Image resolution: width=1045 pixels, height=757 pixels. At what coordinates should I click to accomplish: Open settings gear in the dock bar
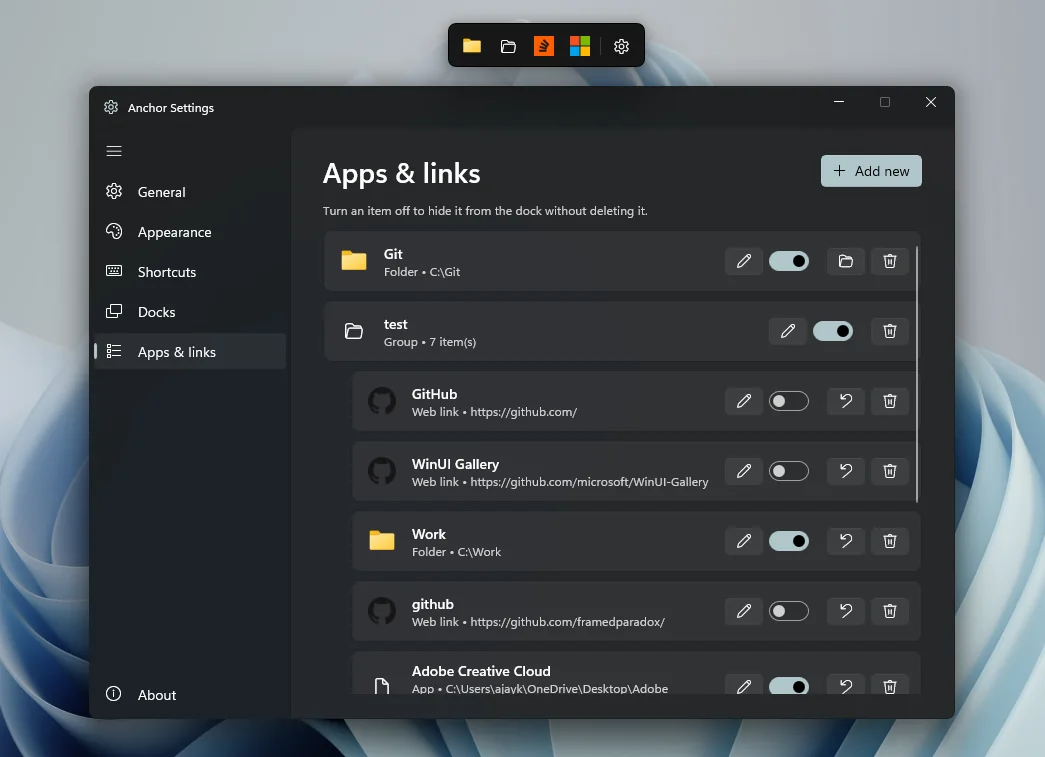pos(621,46)
